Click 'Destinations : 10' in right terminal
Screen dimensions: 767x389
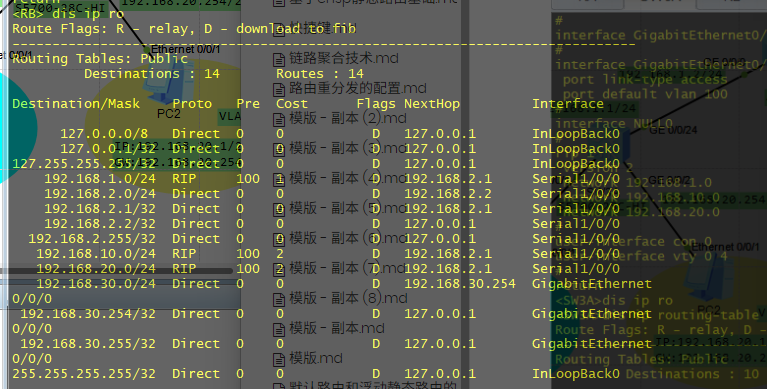693,374
